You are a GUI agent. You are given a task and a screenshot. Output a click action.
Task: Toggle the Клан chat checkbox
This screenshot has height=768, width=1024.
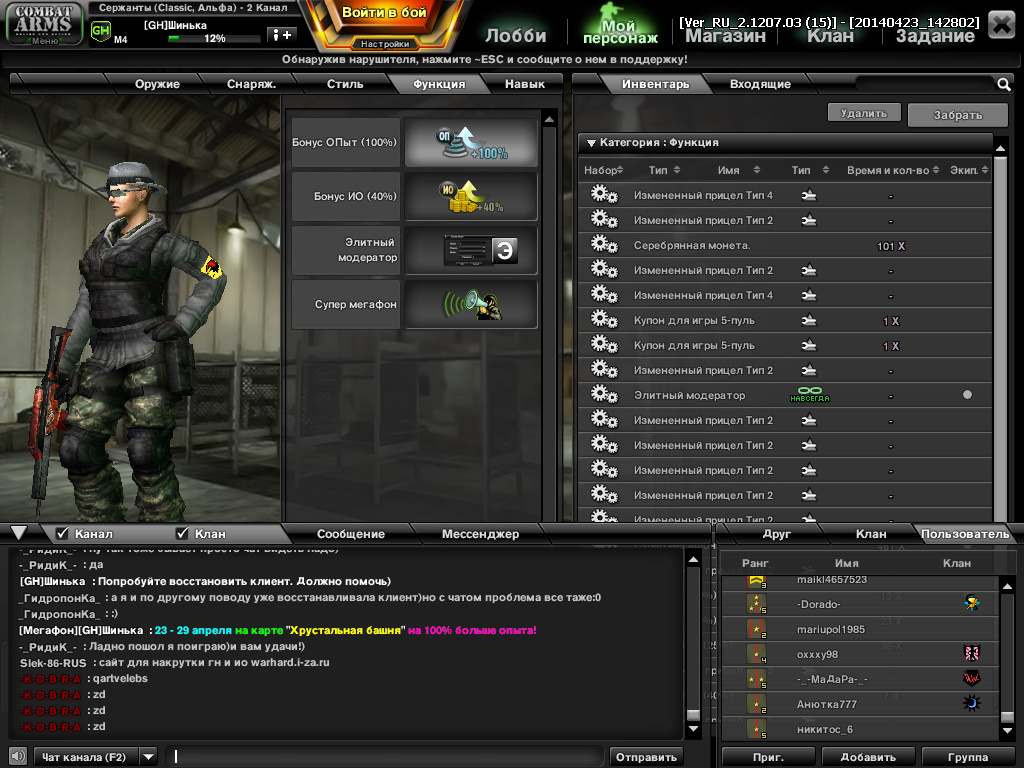point(182,534)
